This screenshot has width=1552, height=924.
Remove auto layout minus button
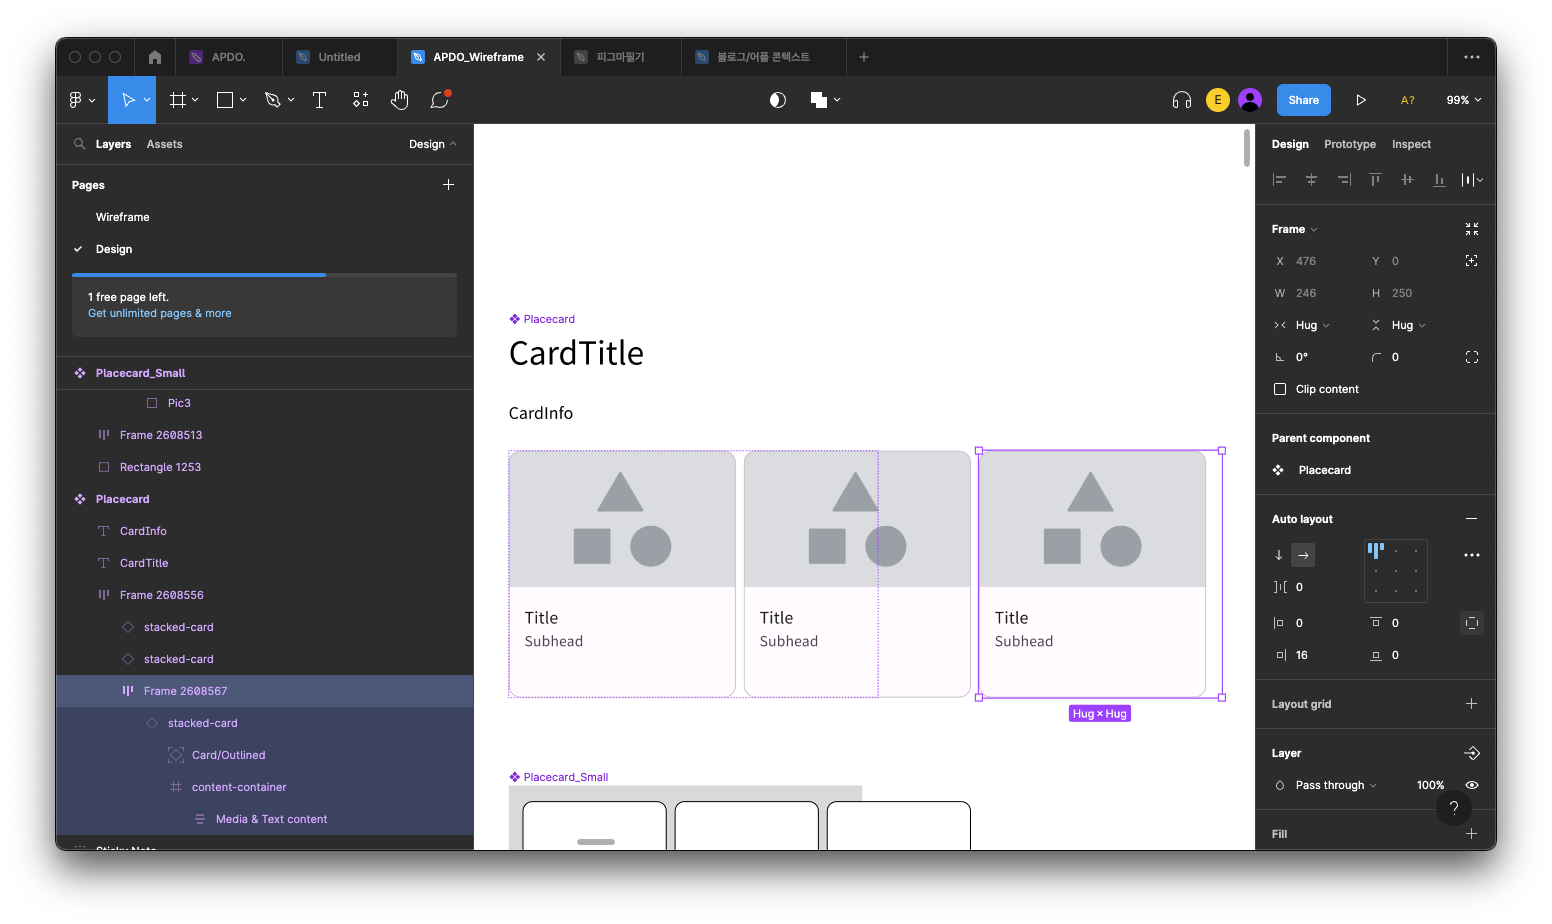click(x=1472, y=519)
